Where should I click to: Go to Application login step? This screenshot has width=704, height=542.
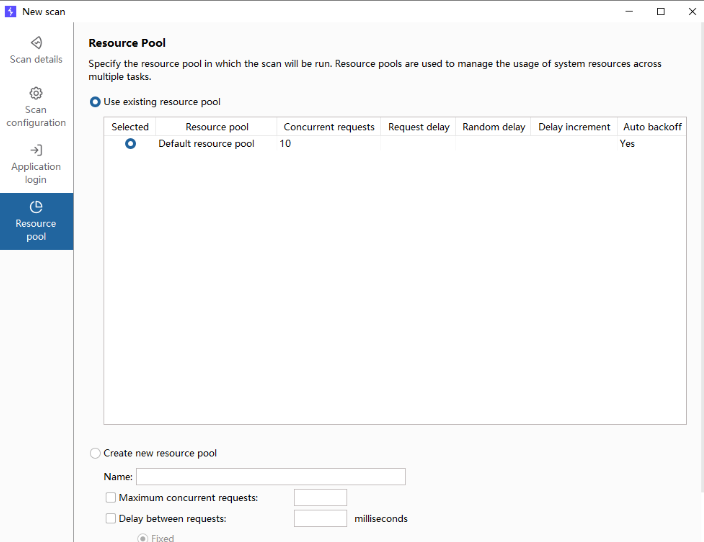36,164
